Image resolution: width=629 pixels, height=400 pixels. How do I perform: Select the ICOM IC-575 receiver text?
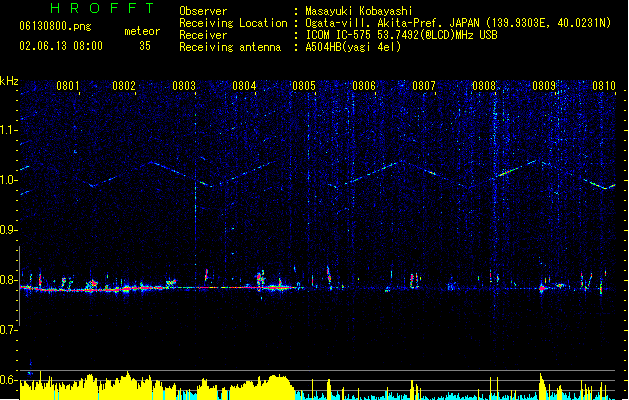[401, 35]
